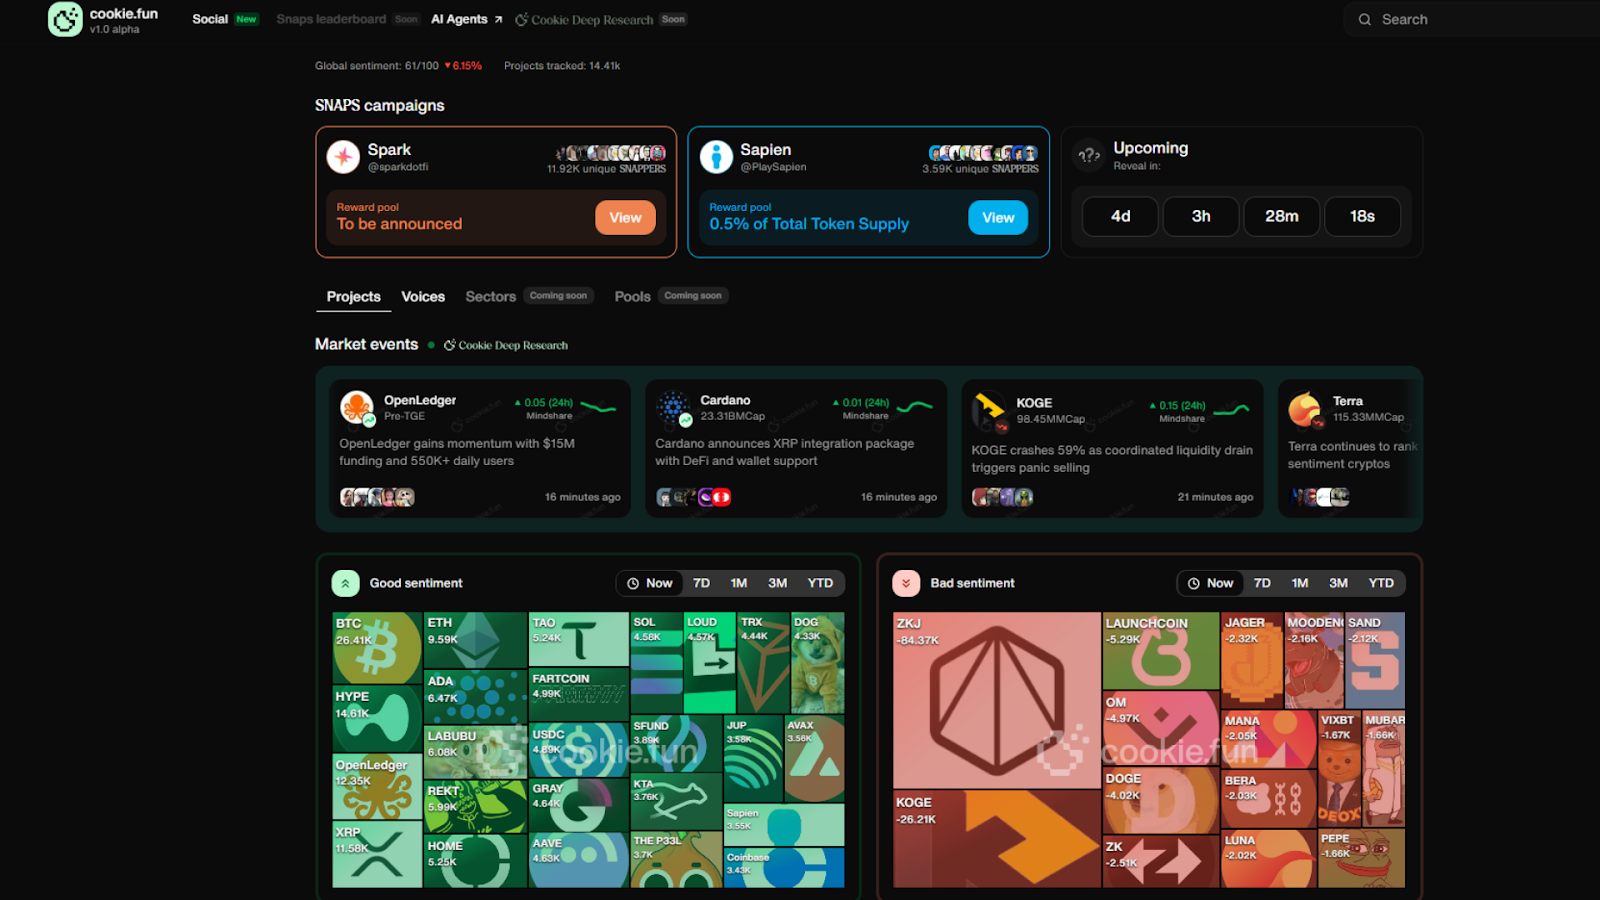Click the OpenLedger octopus avatar
The image size is (1600, 900).
(x=357, y=408)
